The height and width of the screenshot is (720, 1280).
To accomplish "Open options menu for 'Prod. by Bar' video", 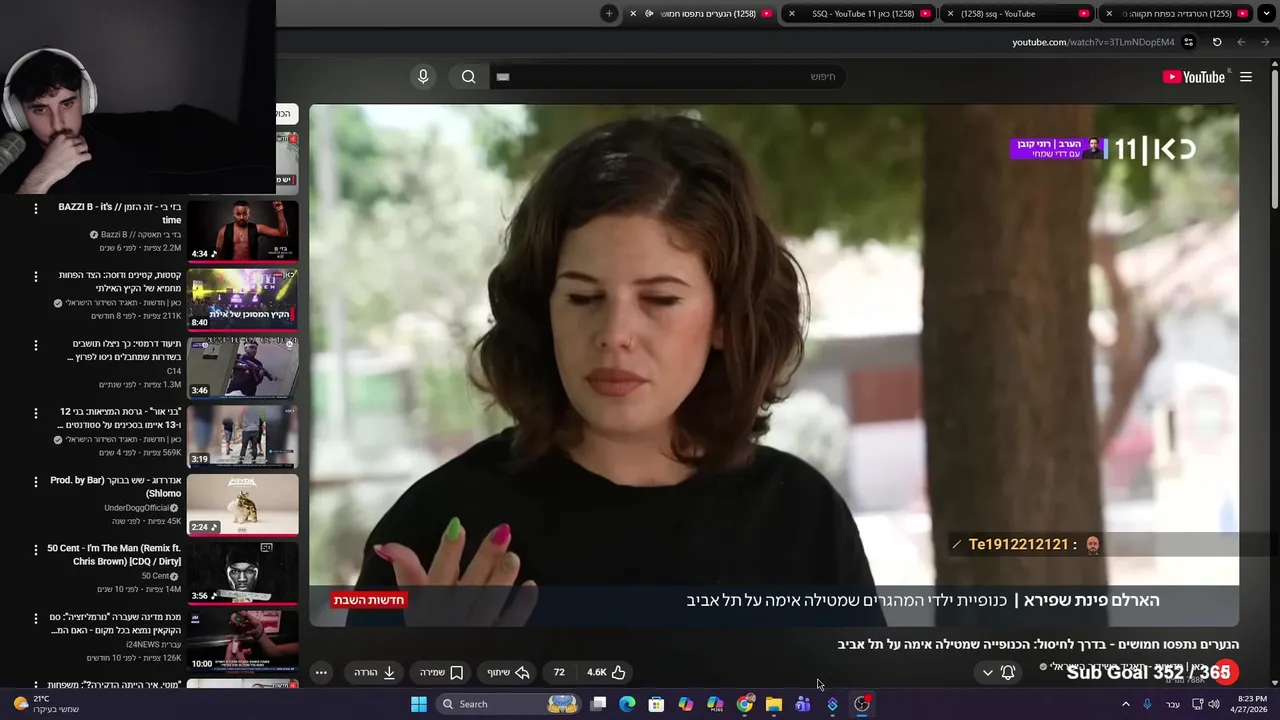I will [36, 482].
